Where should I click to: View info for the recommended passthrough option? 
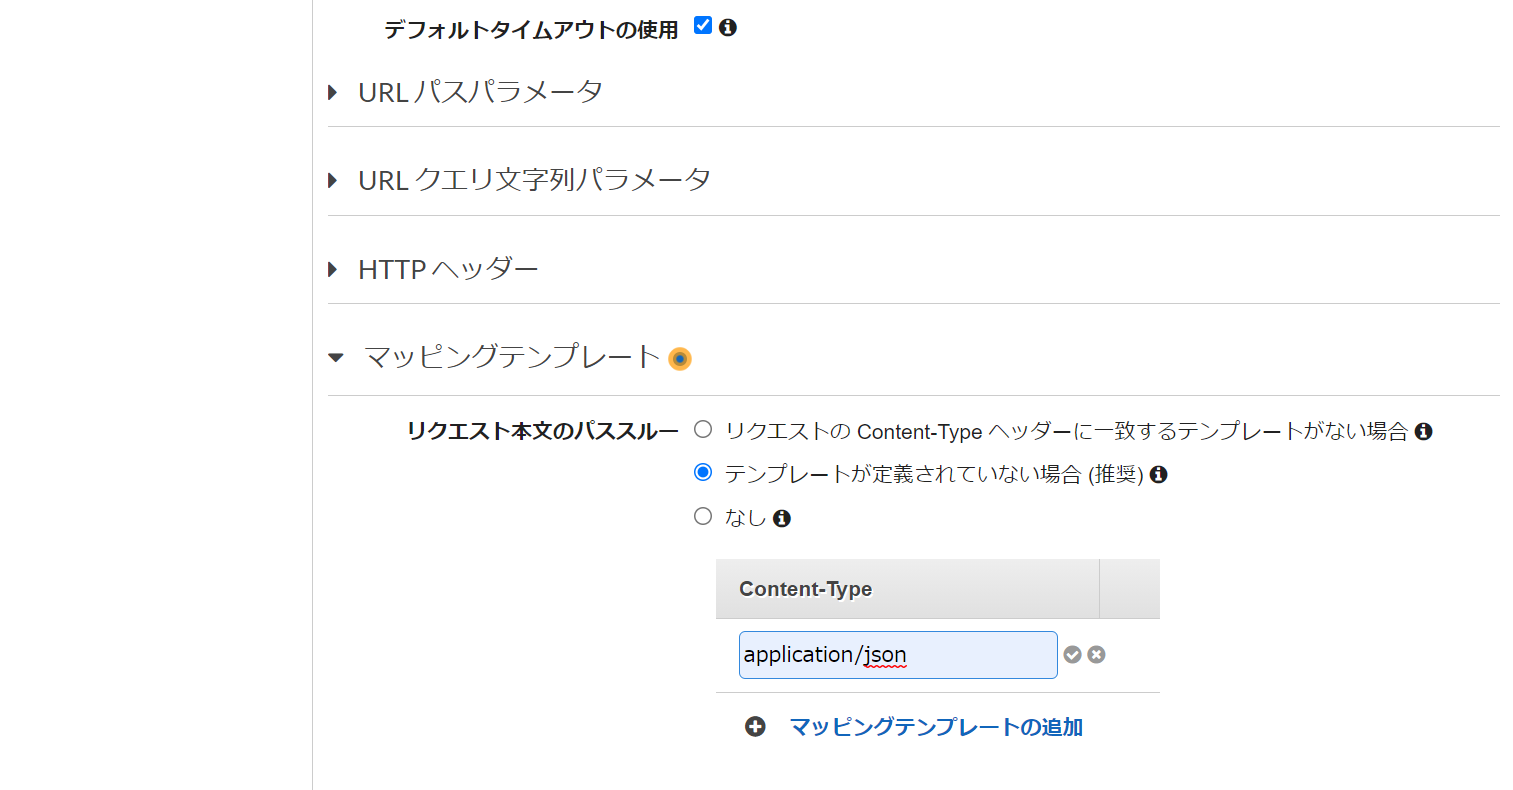click(x=1159, y=473)
